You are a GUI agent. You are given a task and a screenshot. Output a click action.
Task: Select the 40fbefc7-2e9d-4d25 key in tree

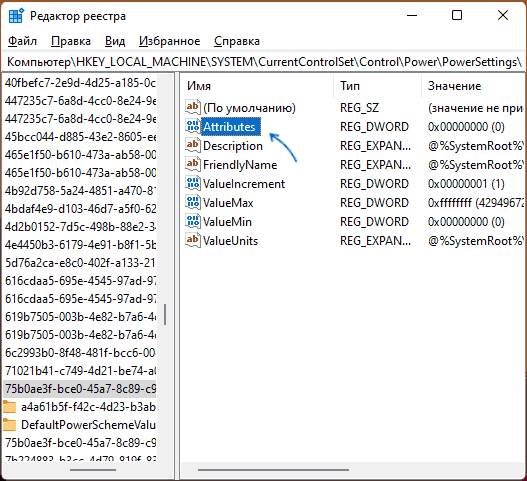click(x=80, y=83)
